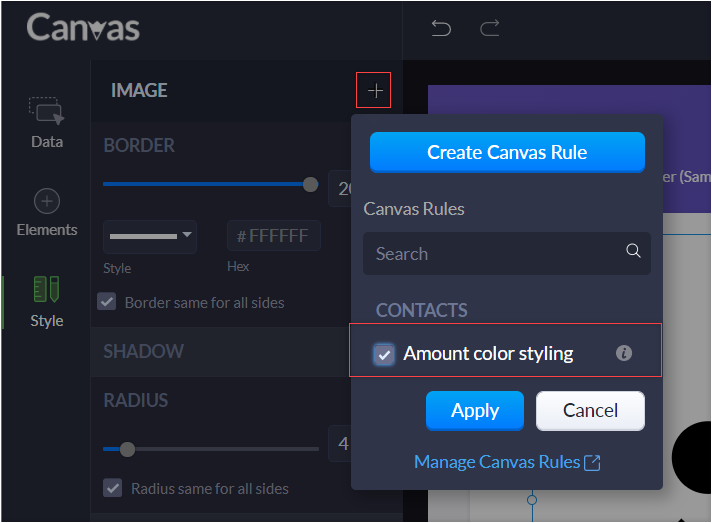Click the #FFFFFF hex color field

274,236
